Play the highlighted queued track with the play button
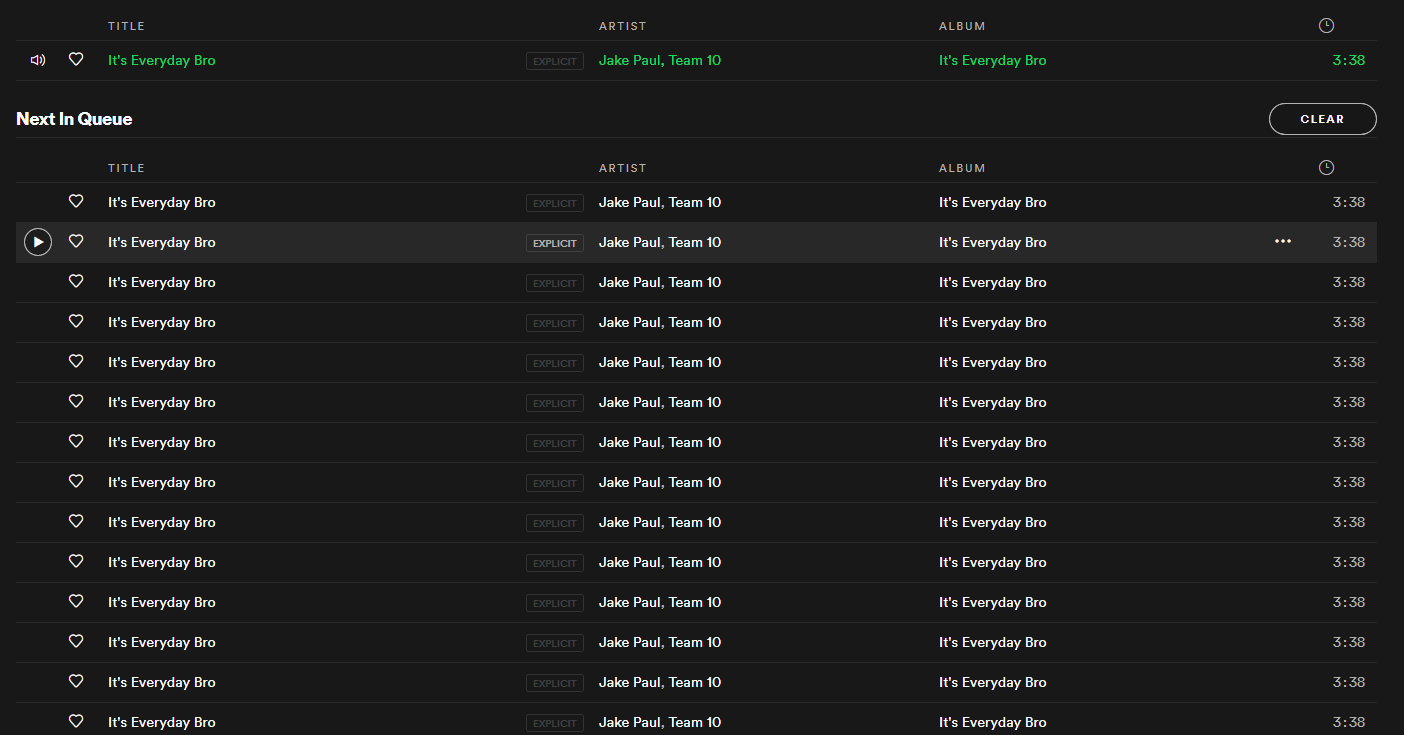 coord(38,242)
